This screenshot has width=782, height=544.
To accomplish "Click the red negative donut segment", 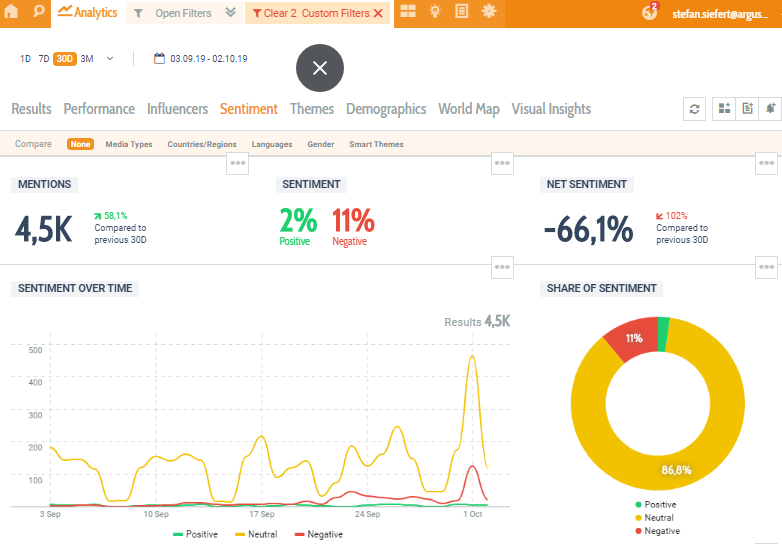I will 630,338.
